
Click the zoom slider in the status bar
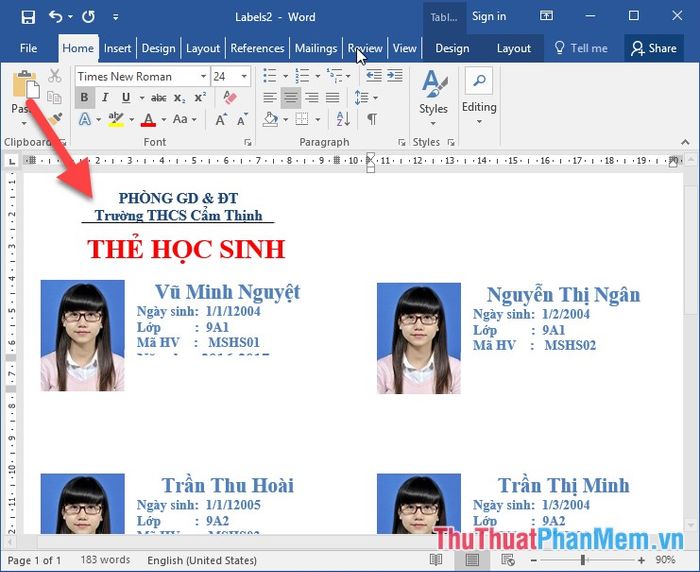(x=583, y=560)
